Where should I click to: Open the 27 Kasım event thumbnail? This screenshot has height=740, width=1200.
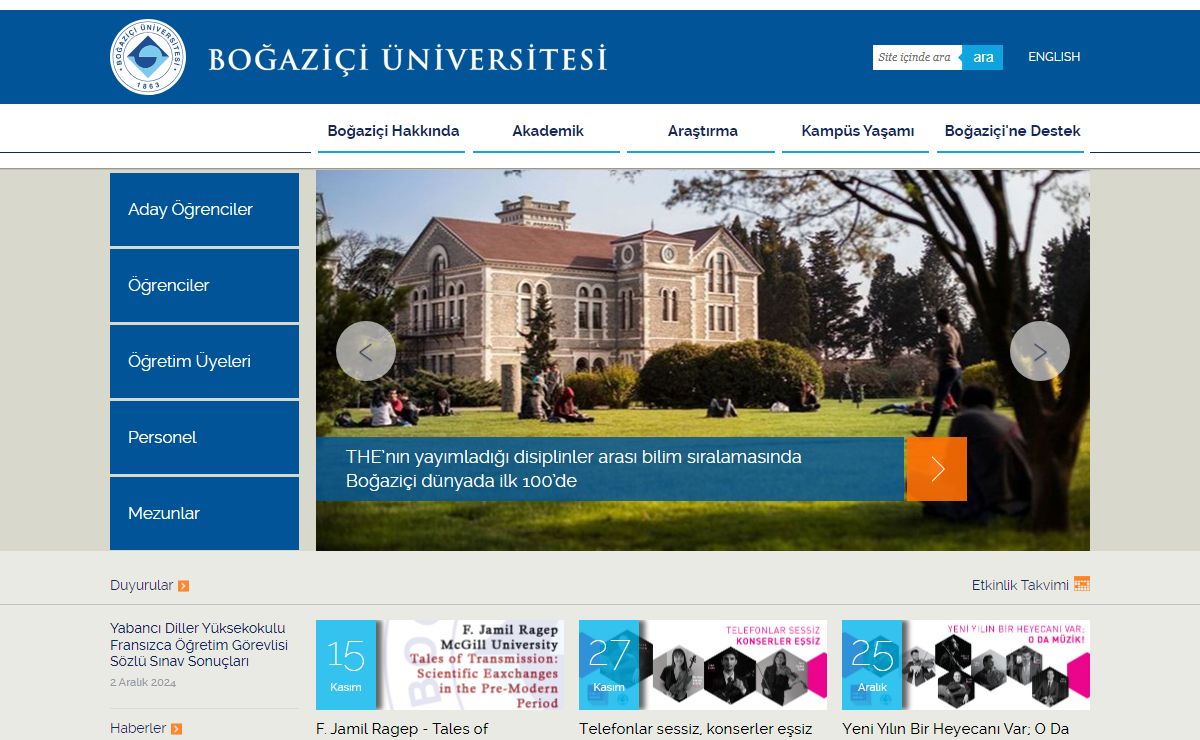coord(703,665)
